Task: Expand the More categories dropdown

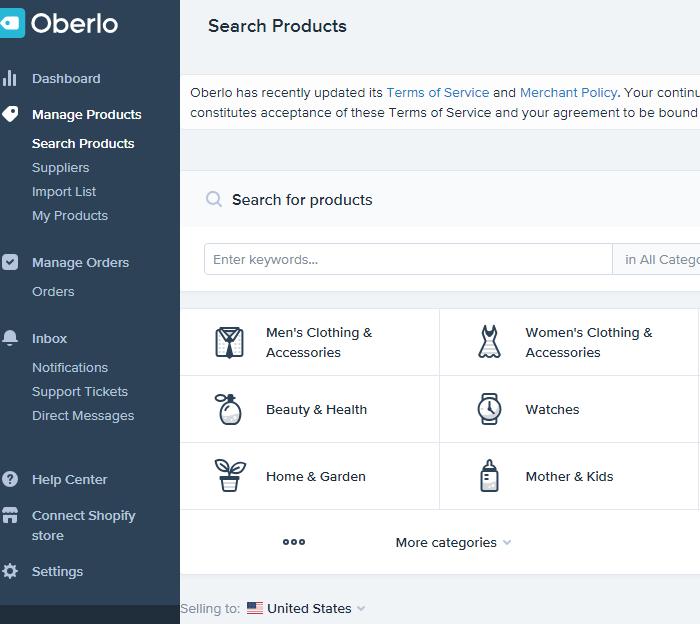Action: click(453, 542)
